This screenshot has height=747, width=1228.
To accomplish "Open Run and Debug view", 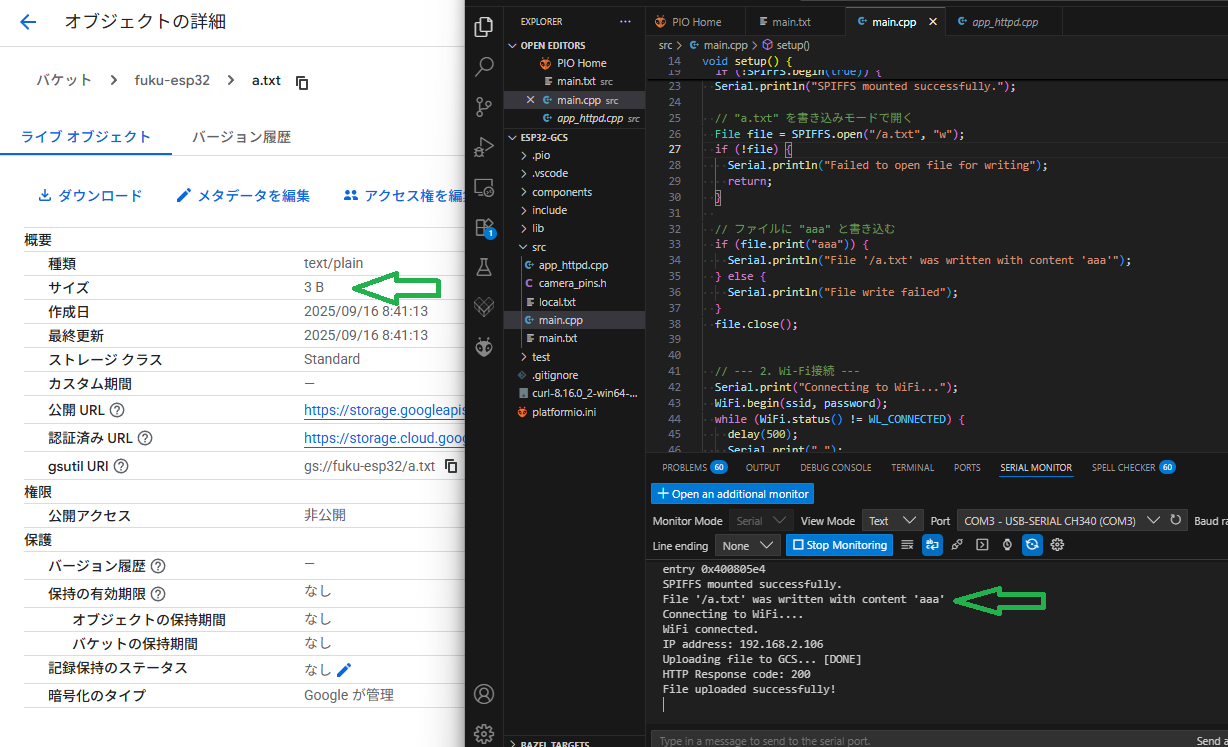I will point(484,147).
